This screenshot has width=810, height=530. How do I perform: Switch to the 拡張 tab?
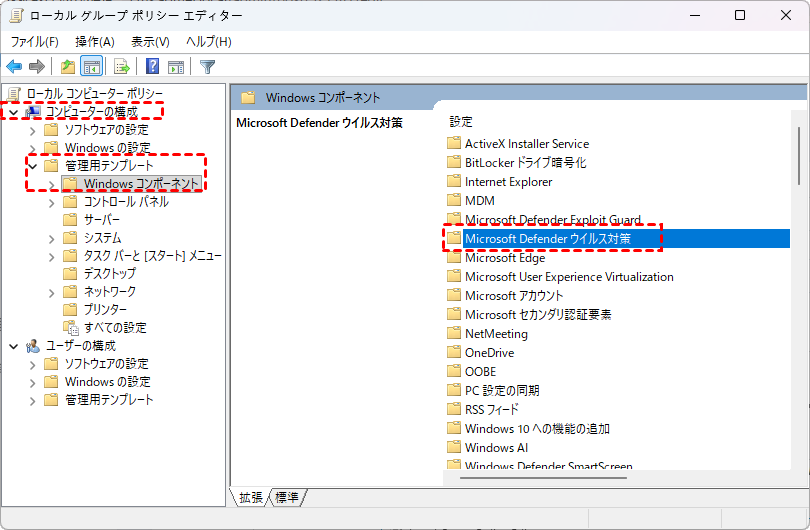coord(250,497)
